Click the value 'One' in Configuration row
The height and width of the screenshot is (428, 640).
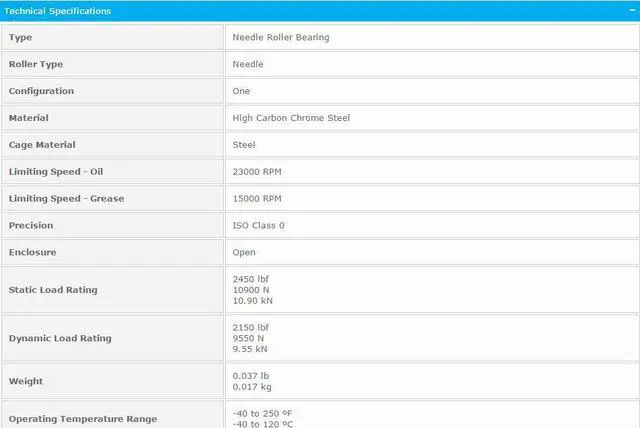241,91
